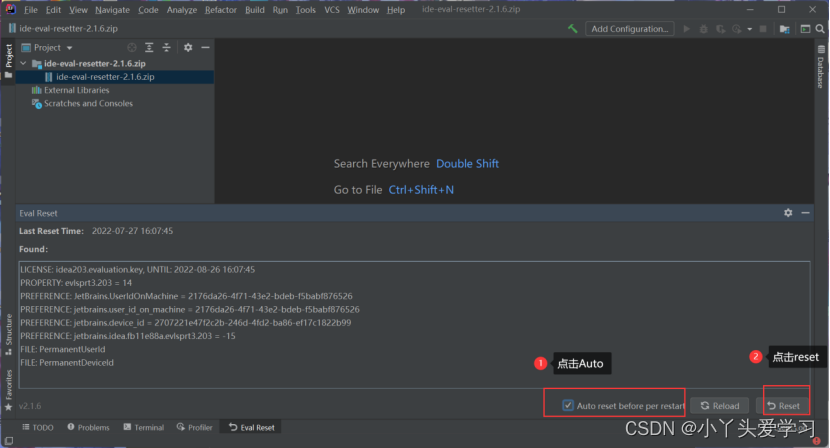Open Project panel gear settings
830x448 pixels.
click(x=188, y=48)
